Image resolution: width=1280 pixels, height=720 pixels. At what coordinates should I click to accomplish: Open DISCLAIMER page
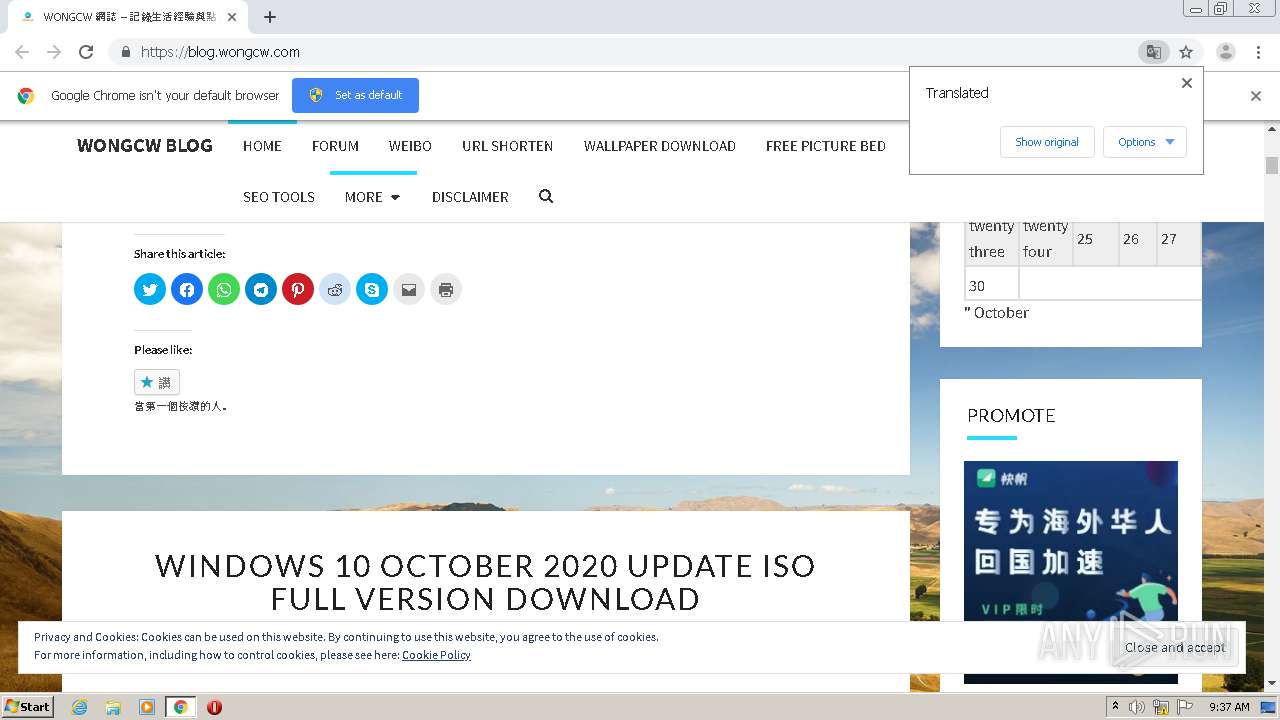coord(470,197)
